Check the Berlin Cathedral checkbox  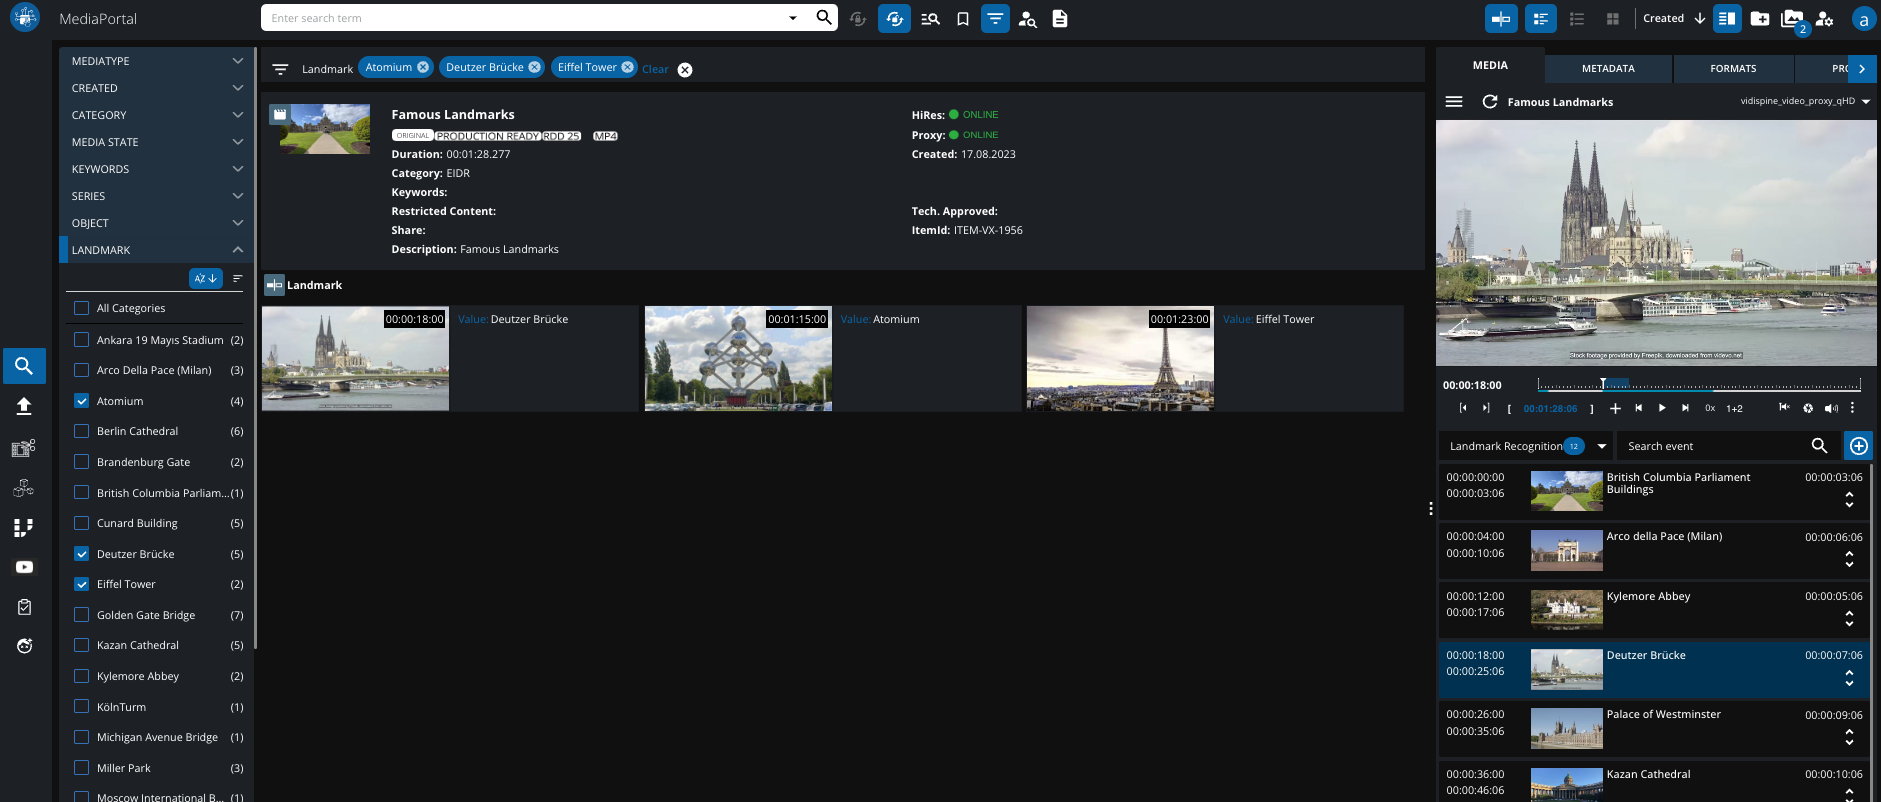point(82,431)
